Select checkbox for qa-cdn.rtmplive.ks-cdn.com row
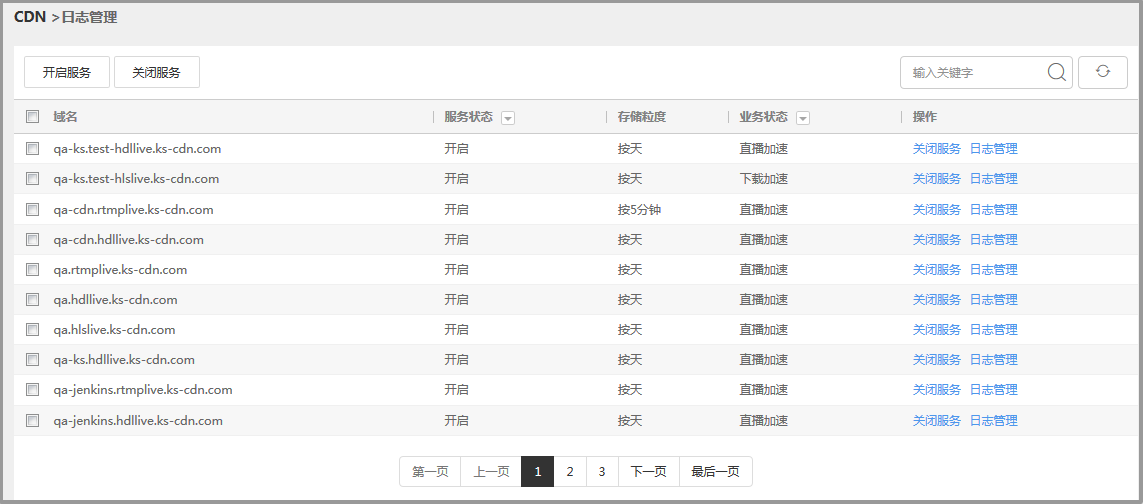This screenshot has height=504, width=1143. click(33, 209)
